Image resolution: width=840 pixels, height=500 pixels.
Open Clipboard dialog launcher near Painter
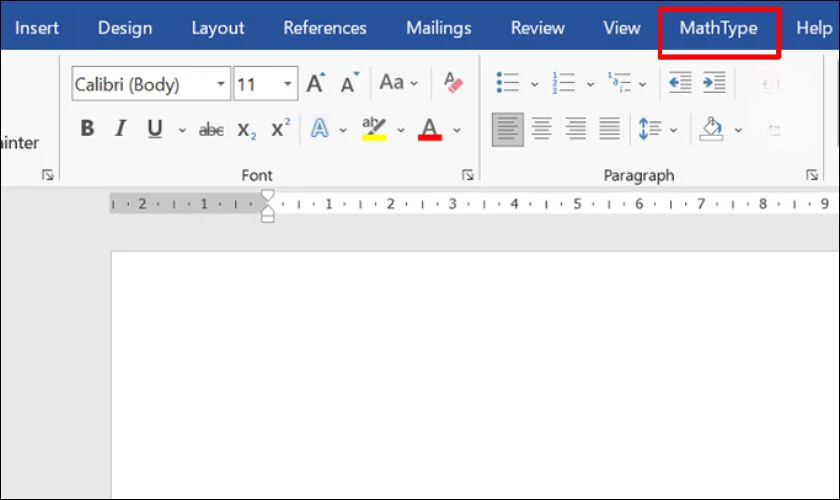[x=48, y=175]
